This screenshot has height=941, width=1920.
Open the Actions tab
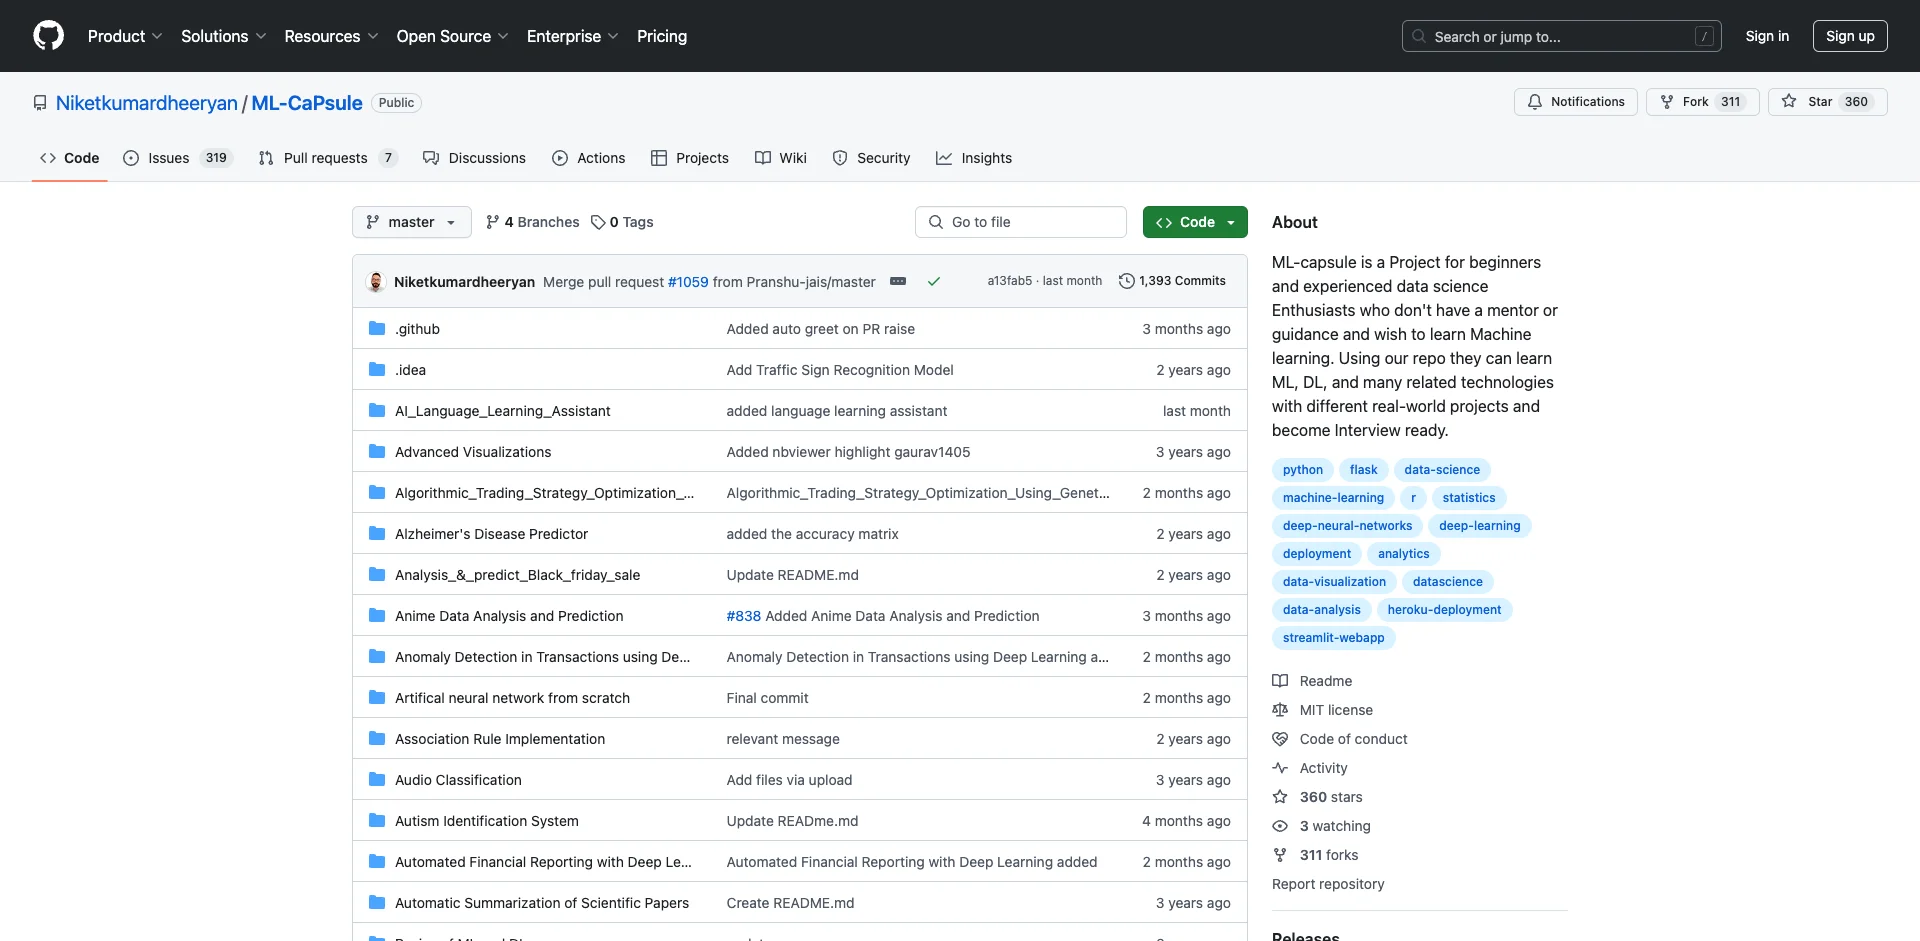(x=588, y=158)
